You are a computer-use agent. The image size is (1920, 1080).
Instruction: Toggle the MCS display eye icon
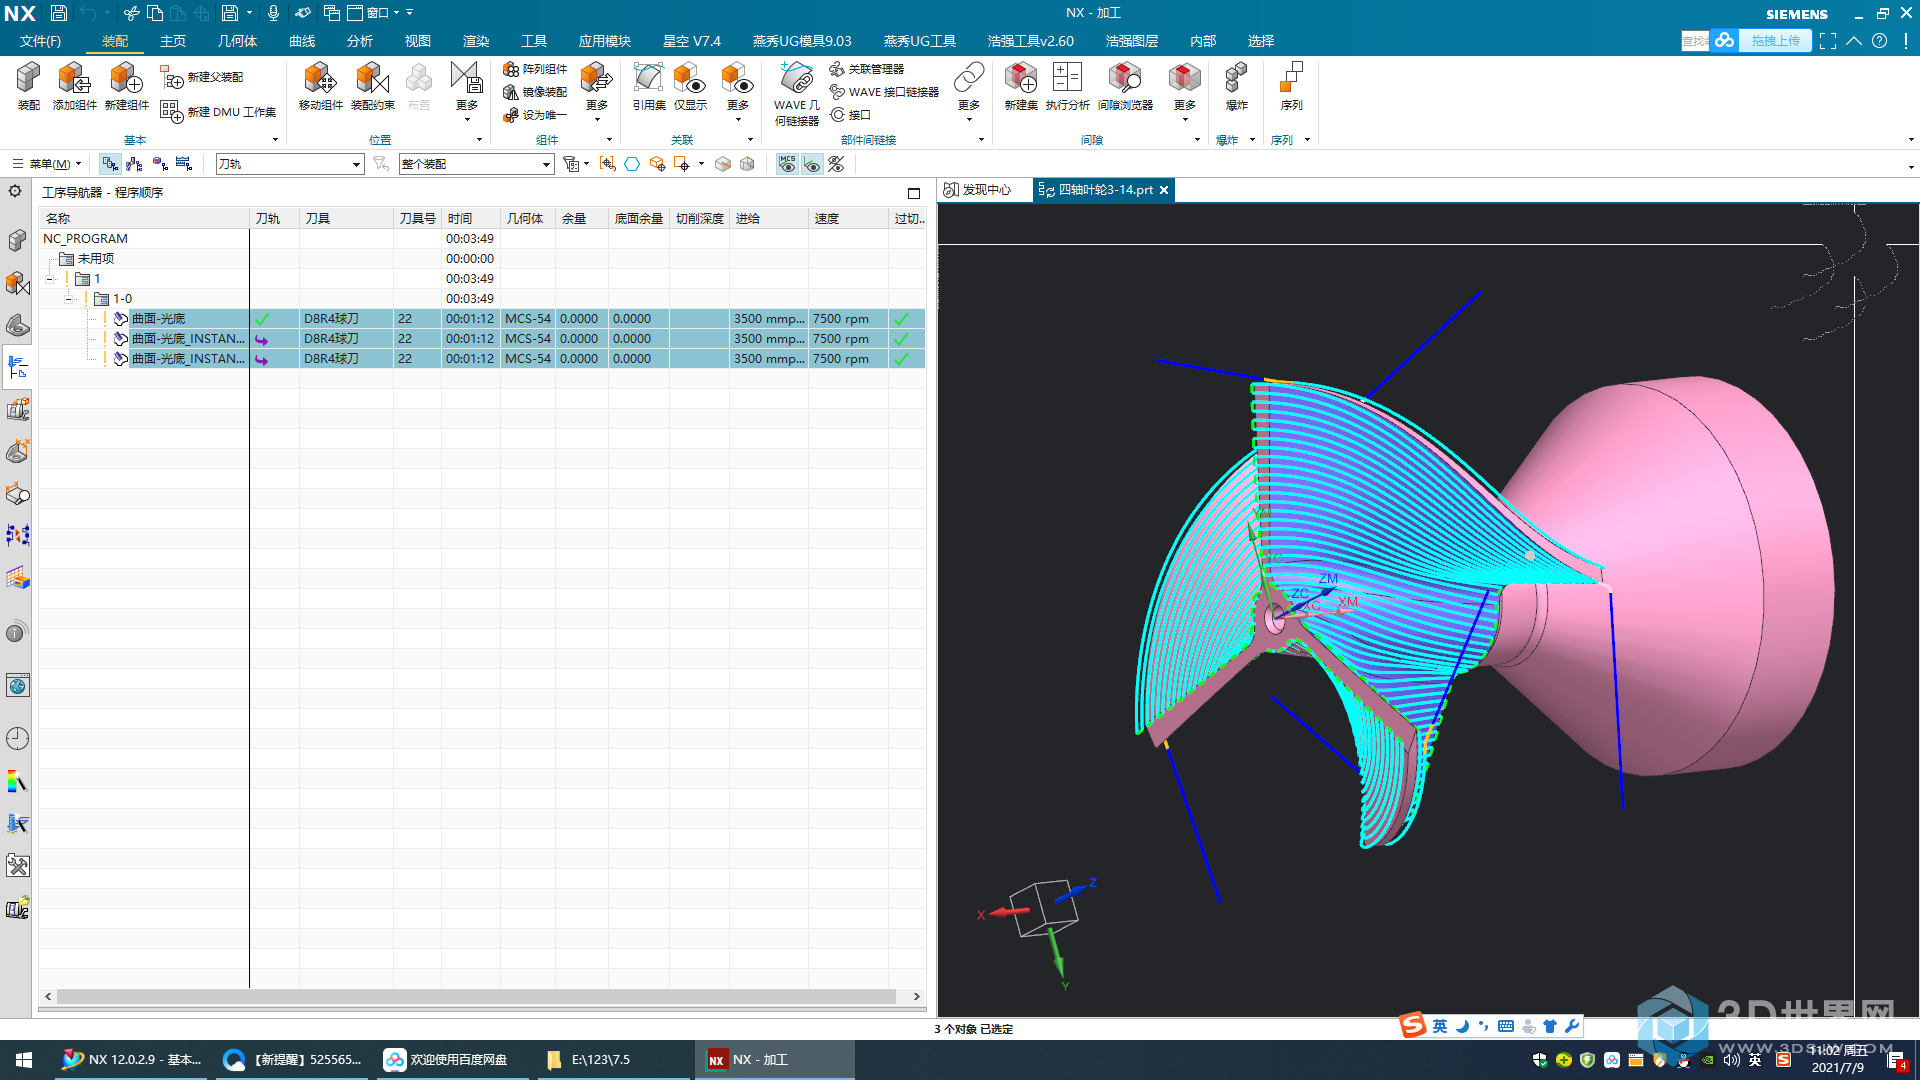point(787,164)
